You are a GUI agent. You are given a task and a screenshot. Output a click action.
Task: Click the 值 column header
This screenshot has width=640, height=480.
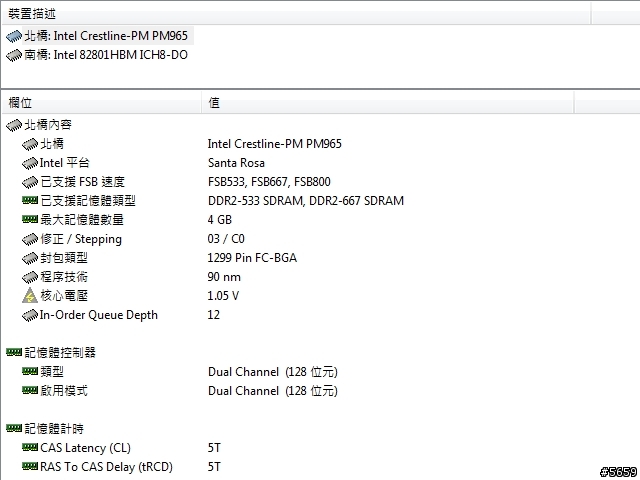(214, 102)
